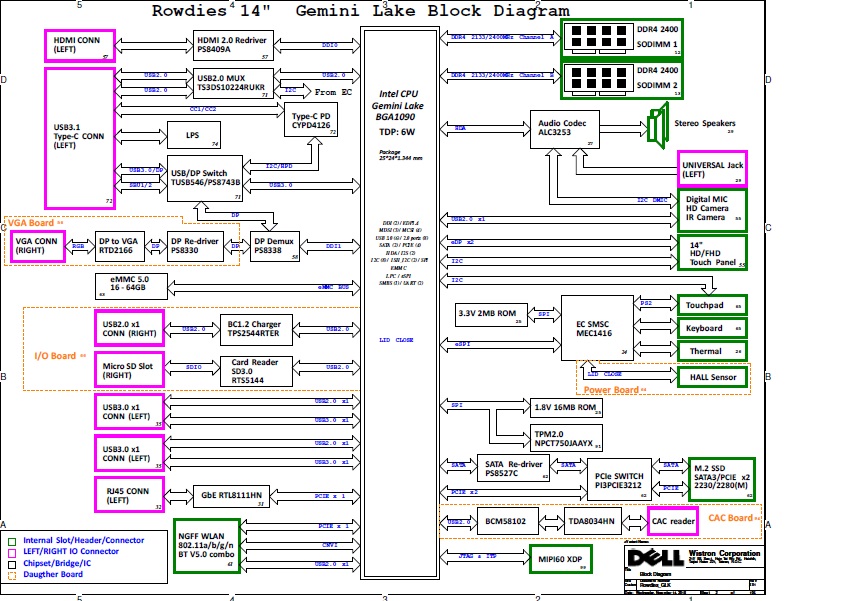
Task: Click the HDMI CONN (LEFT) block
Action: [80, 46]
